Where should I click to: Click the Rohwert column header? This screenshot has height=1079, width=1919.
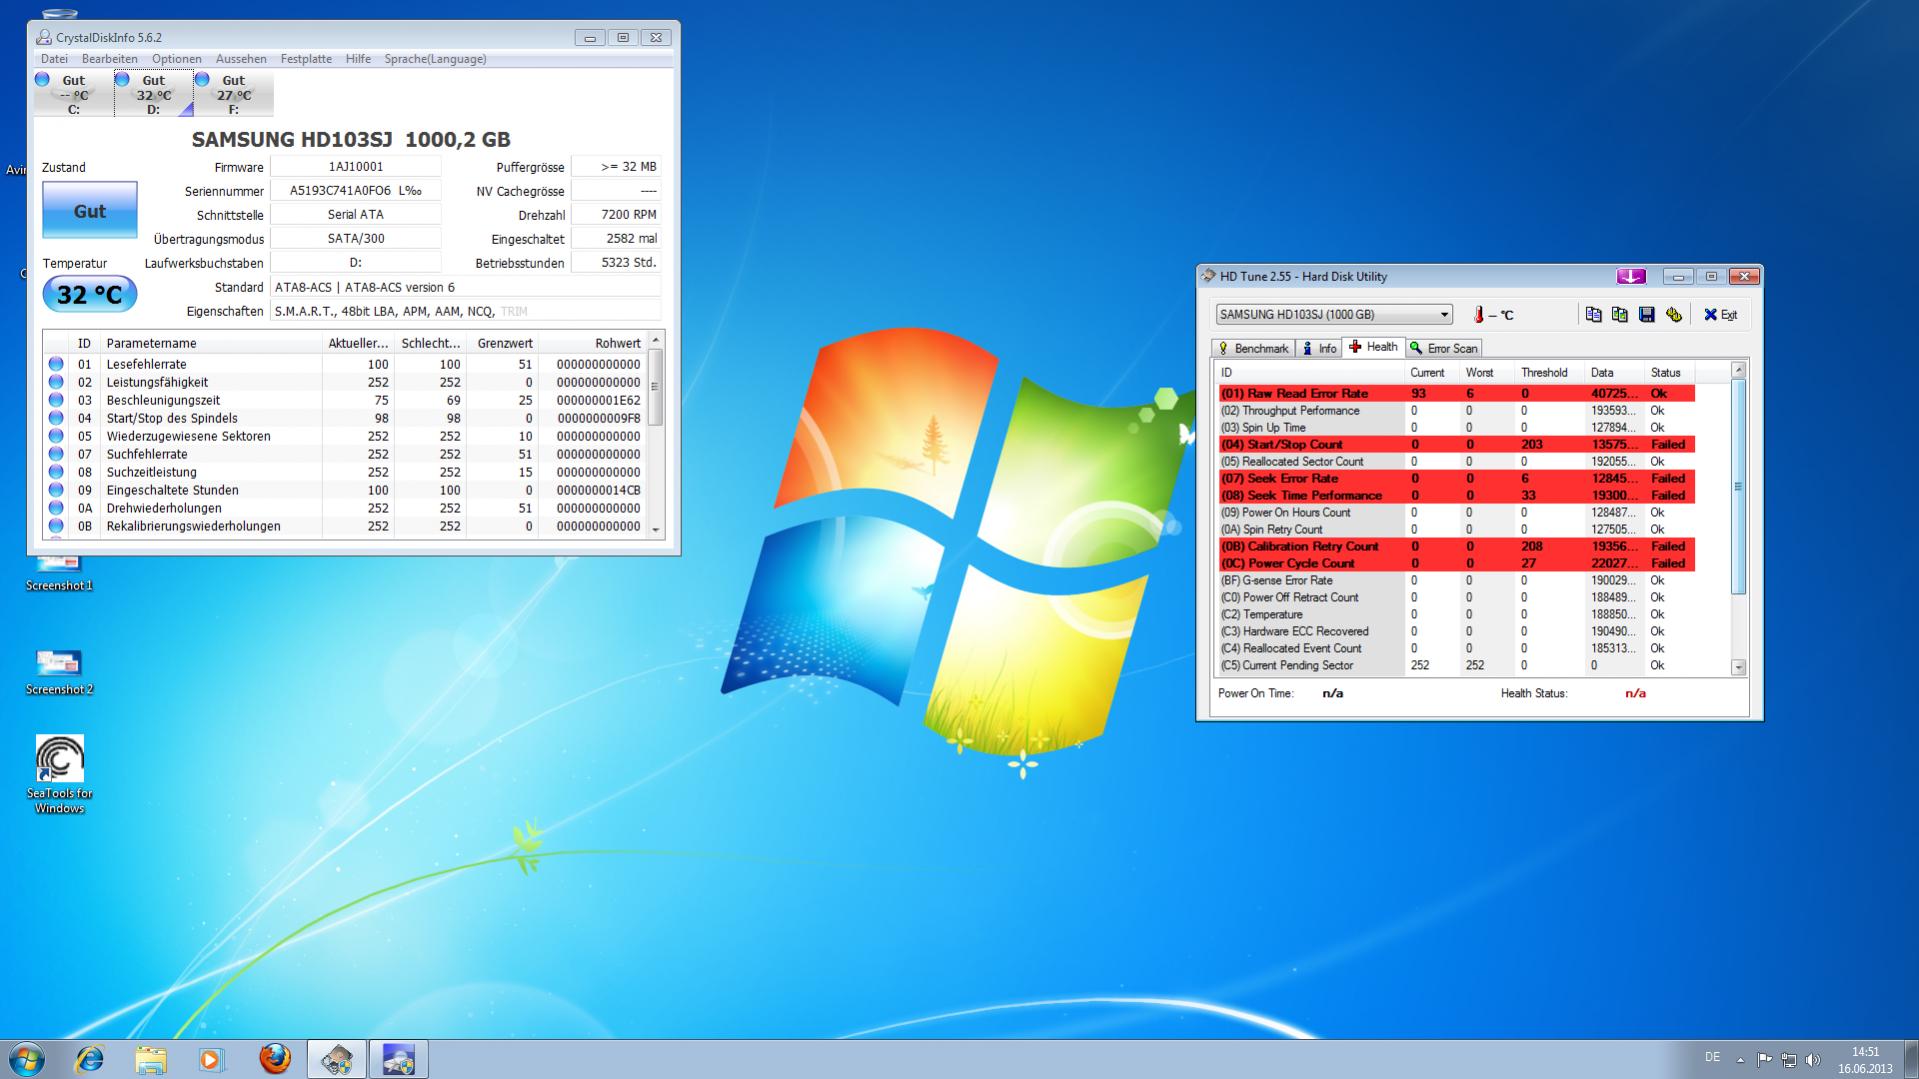592,343
